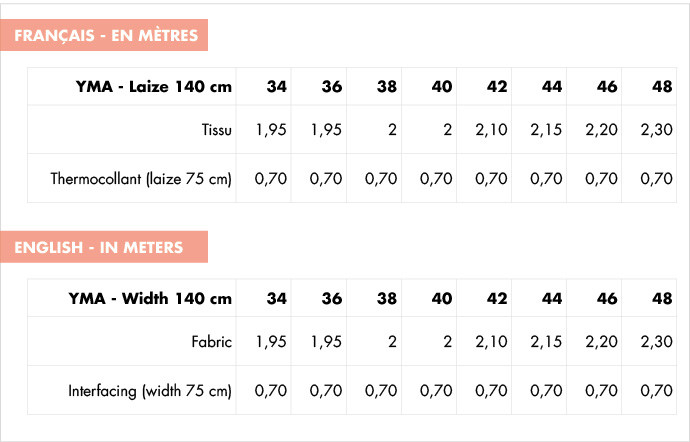Click the ENGLISH - IN METERS banner
The image size is (690, 442).
(x=104, y=247)
